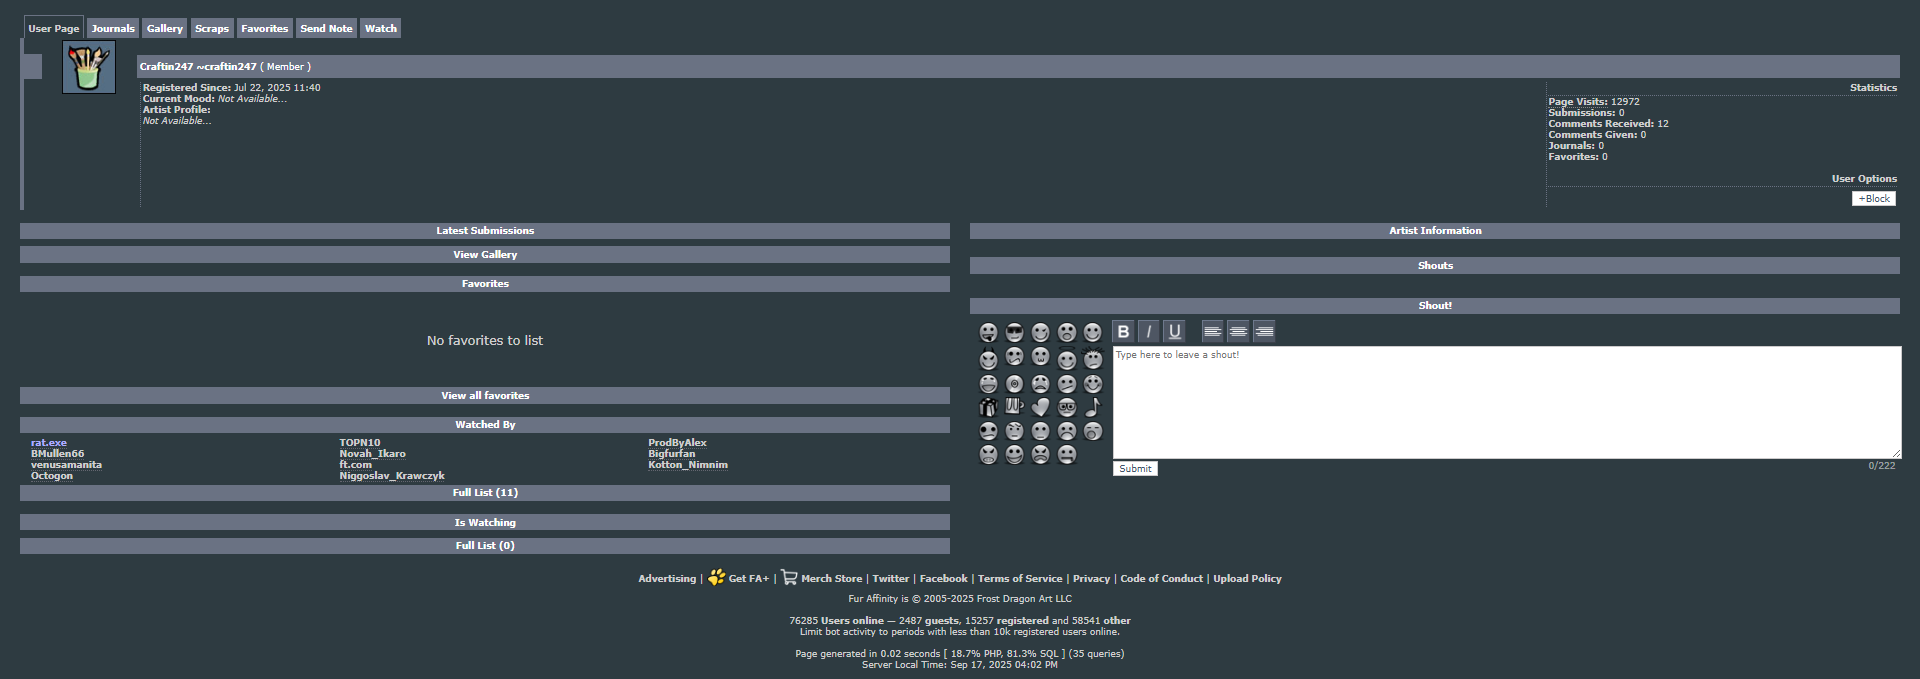Switch to the User Page tab
The width and height of the screenshot is (1920, 679).
click(54, 28)
